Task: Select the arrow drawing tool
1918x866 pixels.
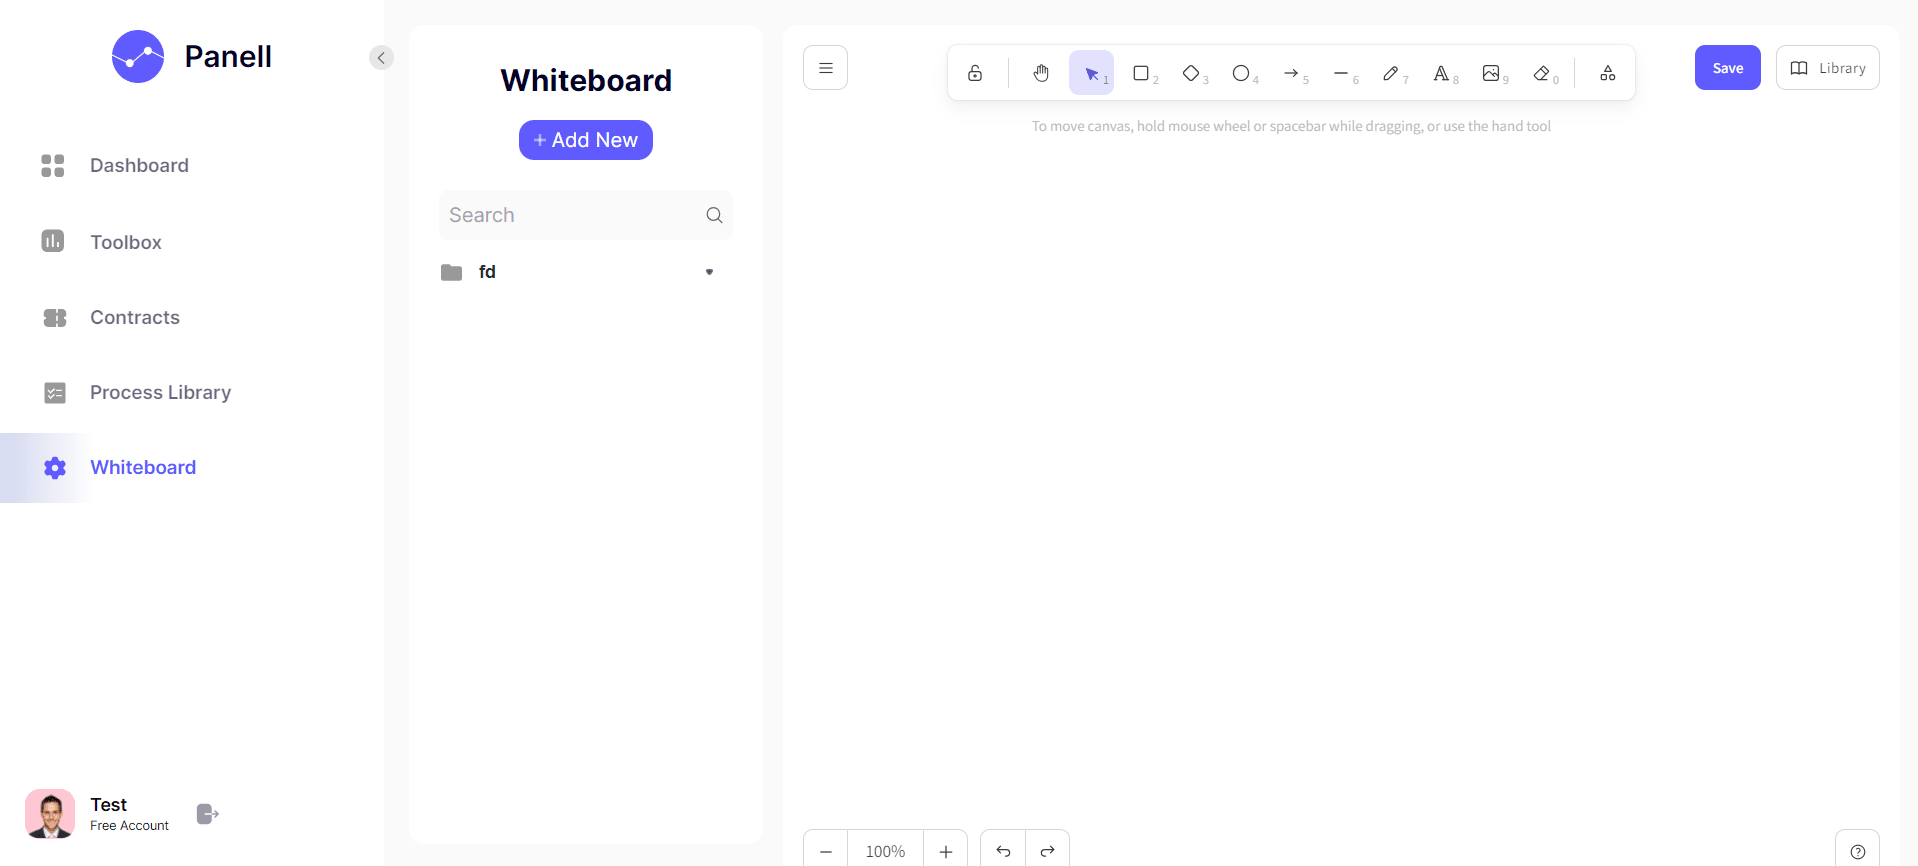Action: pos(1291,73)
